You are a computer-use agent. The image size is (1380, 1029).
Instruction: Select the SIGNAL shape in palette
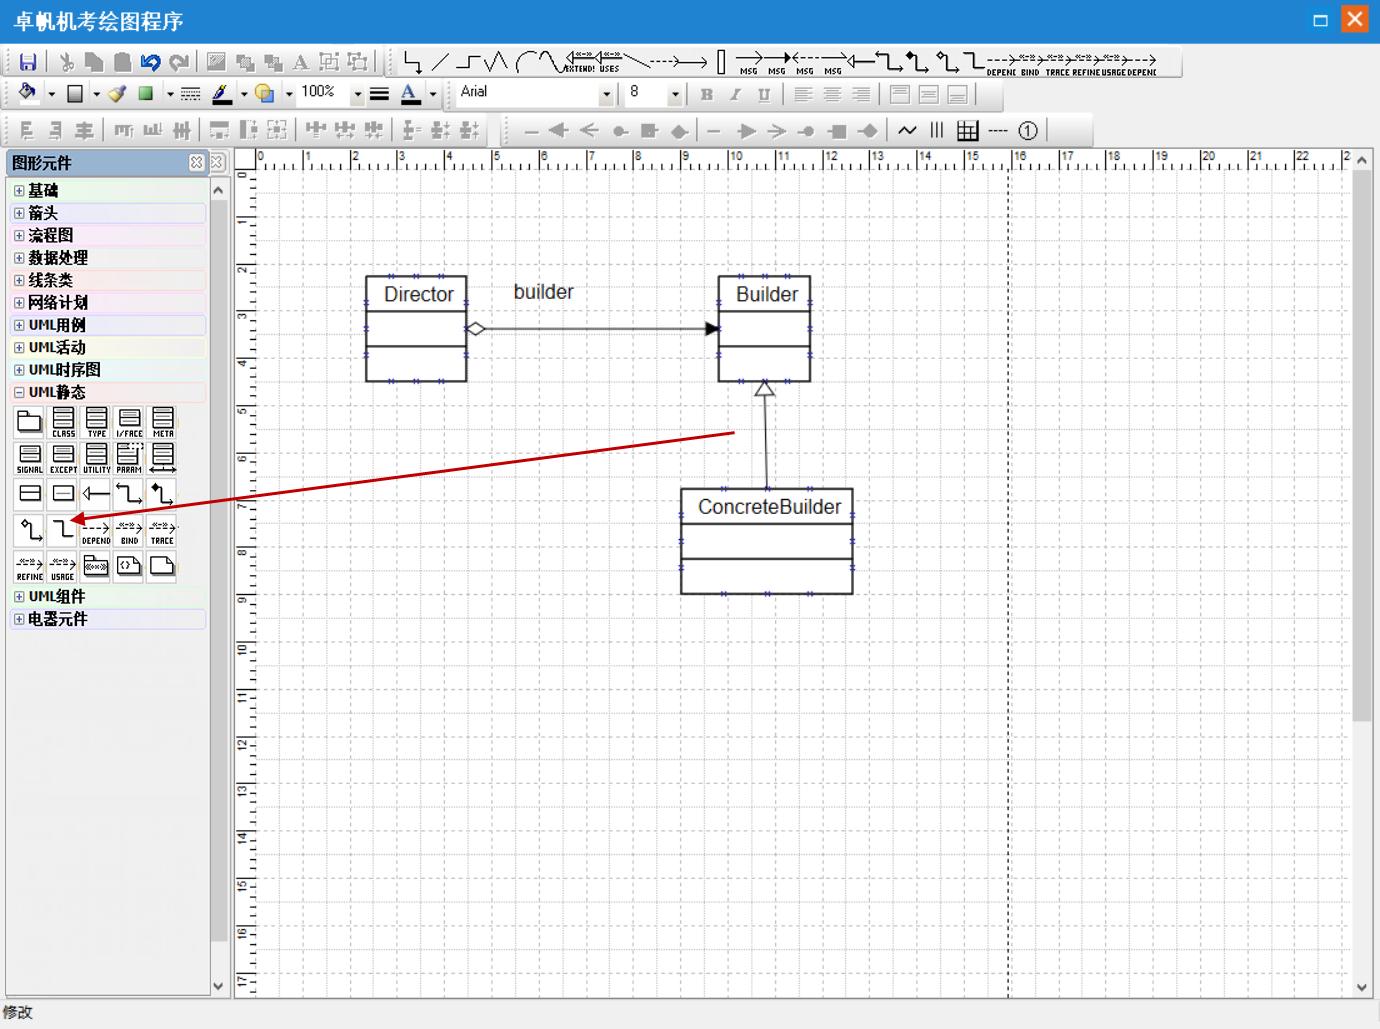[30, 458]
